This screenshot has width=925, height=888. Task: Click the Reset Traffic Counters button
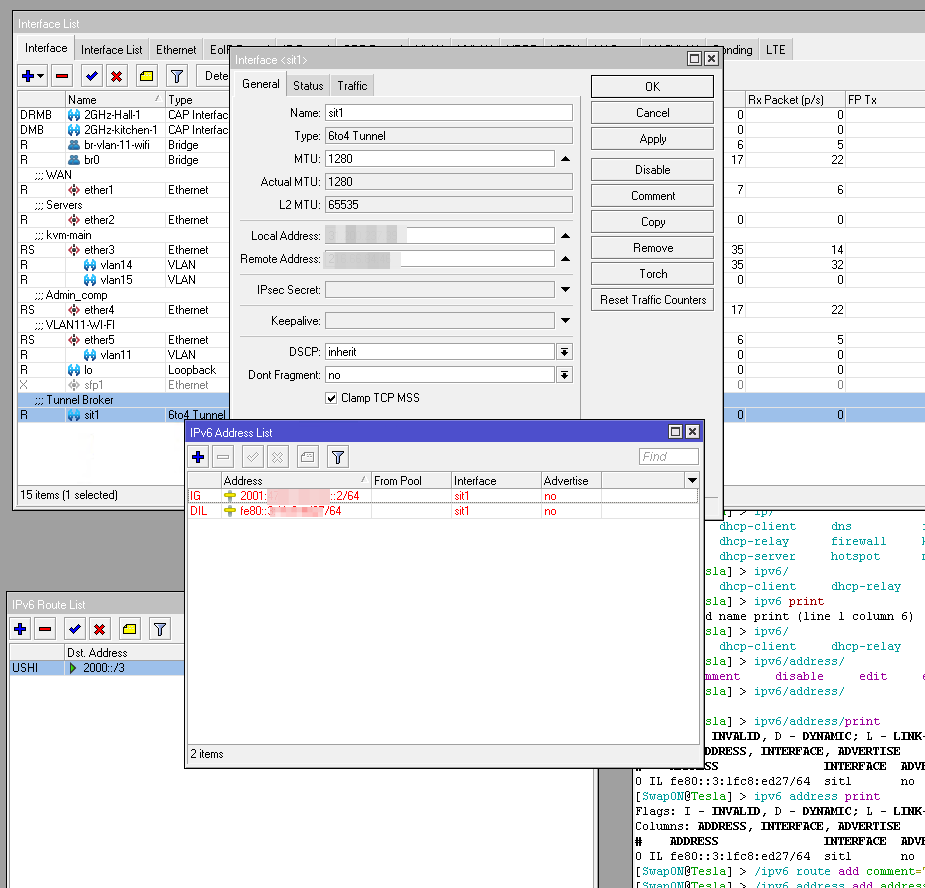(x=652, y=300)
